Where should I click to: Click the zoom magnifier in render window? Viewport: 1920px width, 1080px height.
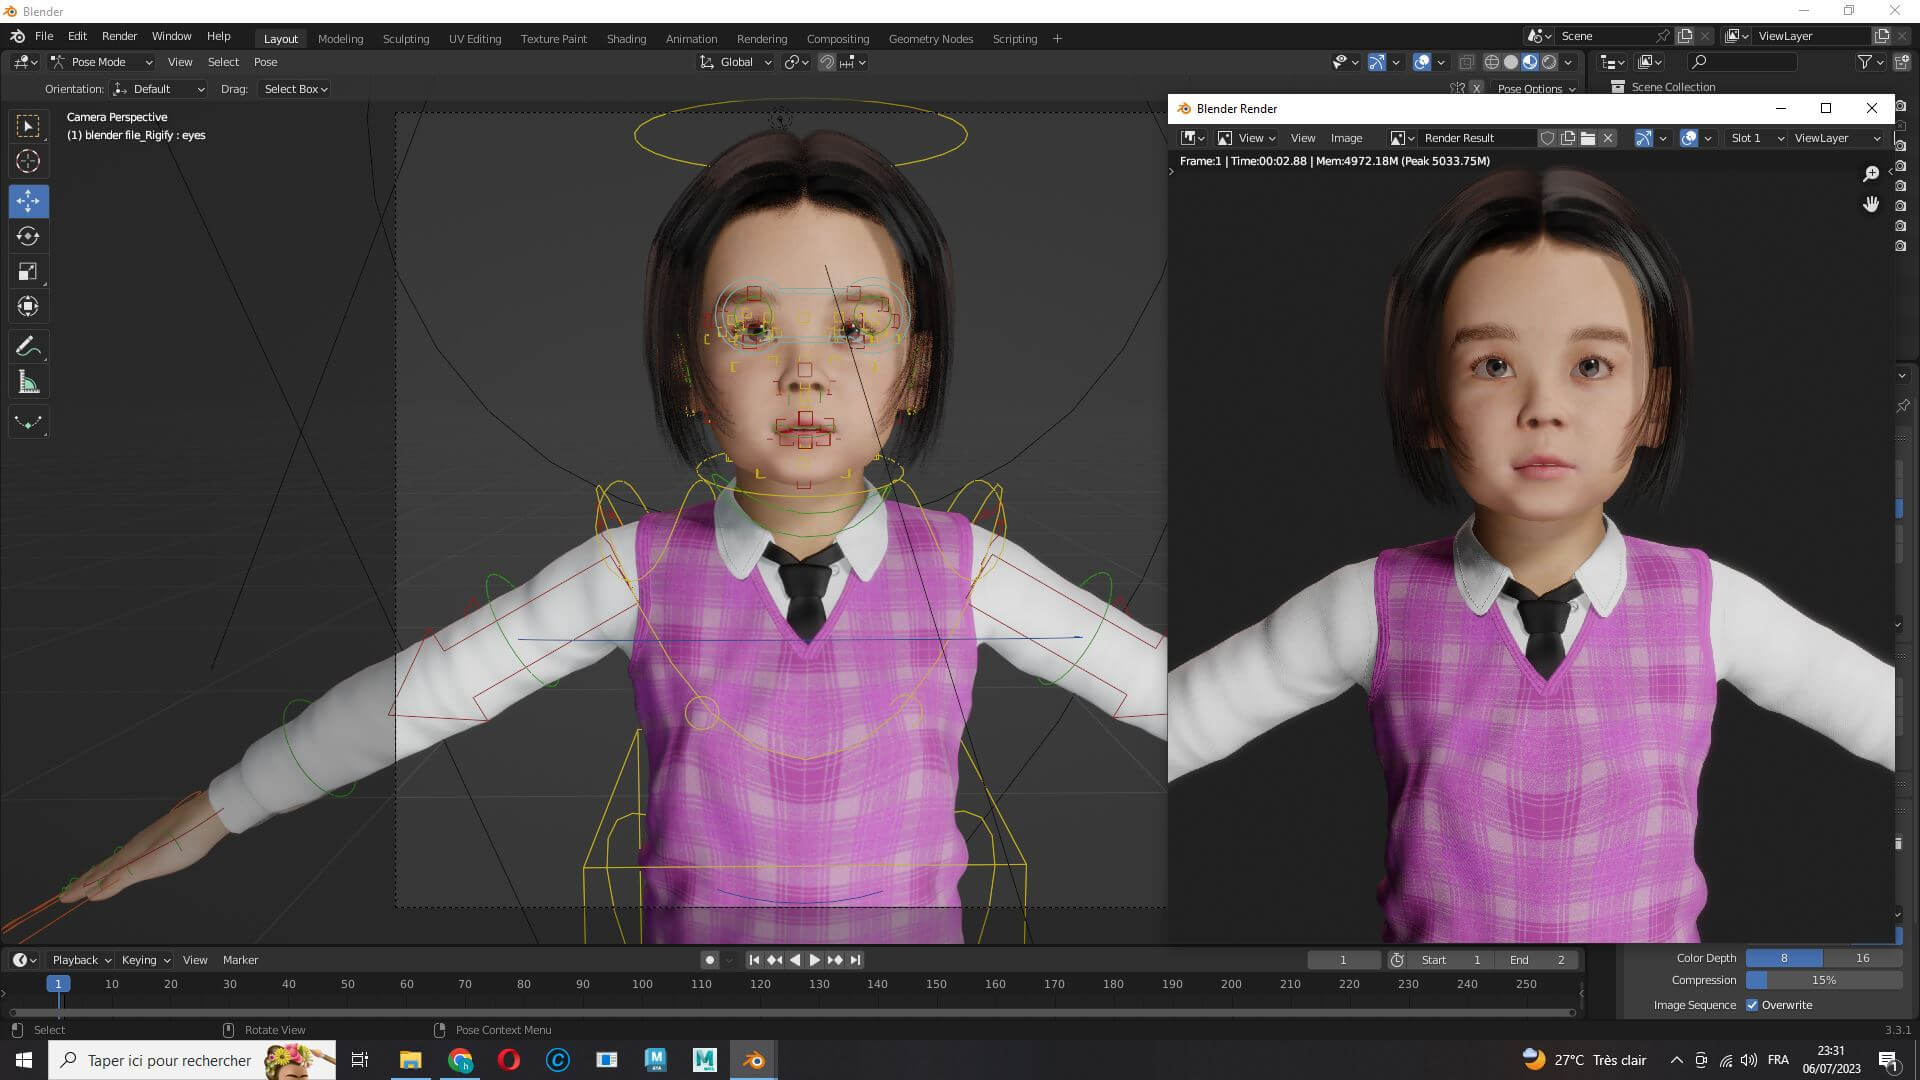[1871, 174]
